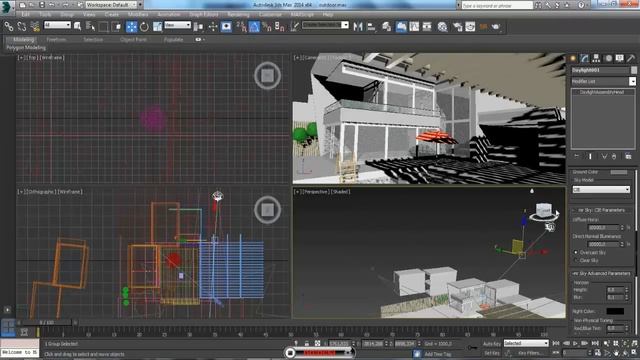Open the Selected key mode dropdown
640x360 pixels.
526,343
